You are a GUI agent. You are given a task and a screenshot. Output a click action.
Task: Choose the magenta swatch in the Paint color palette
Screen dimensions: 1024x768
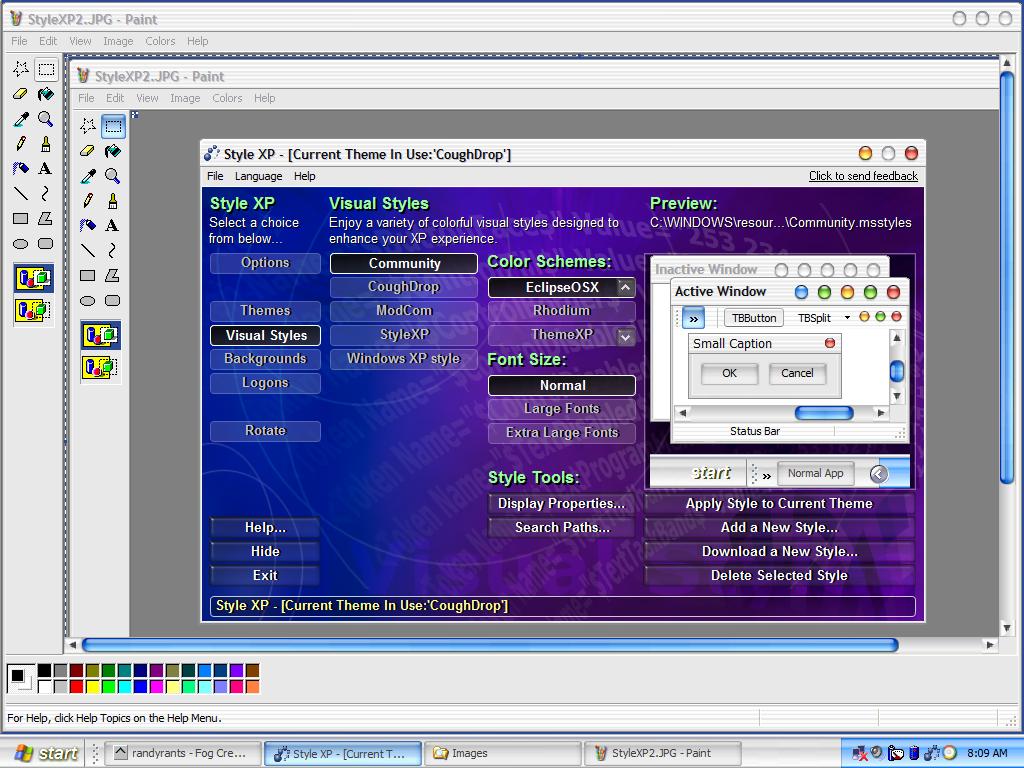[156, 686]
